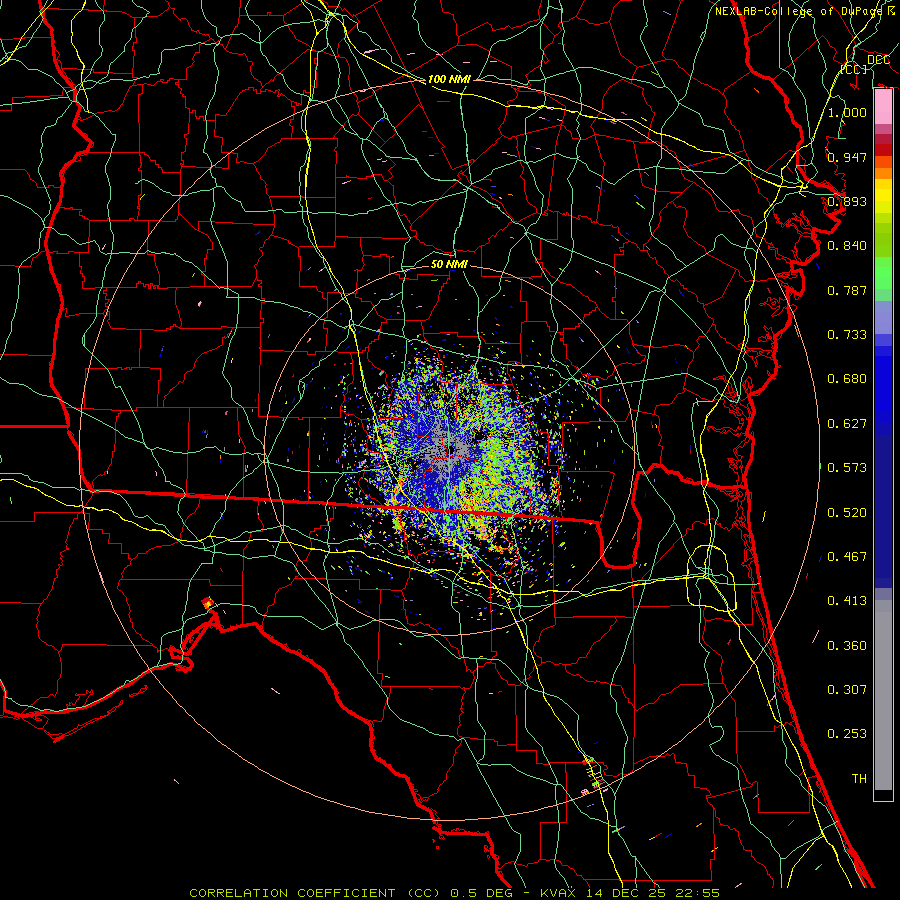Click the 0.360 legend value

point(847,646)
